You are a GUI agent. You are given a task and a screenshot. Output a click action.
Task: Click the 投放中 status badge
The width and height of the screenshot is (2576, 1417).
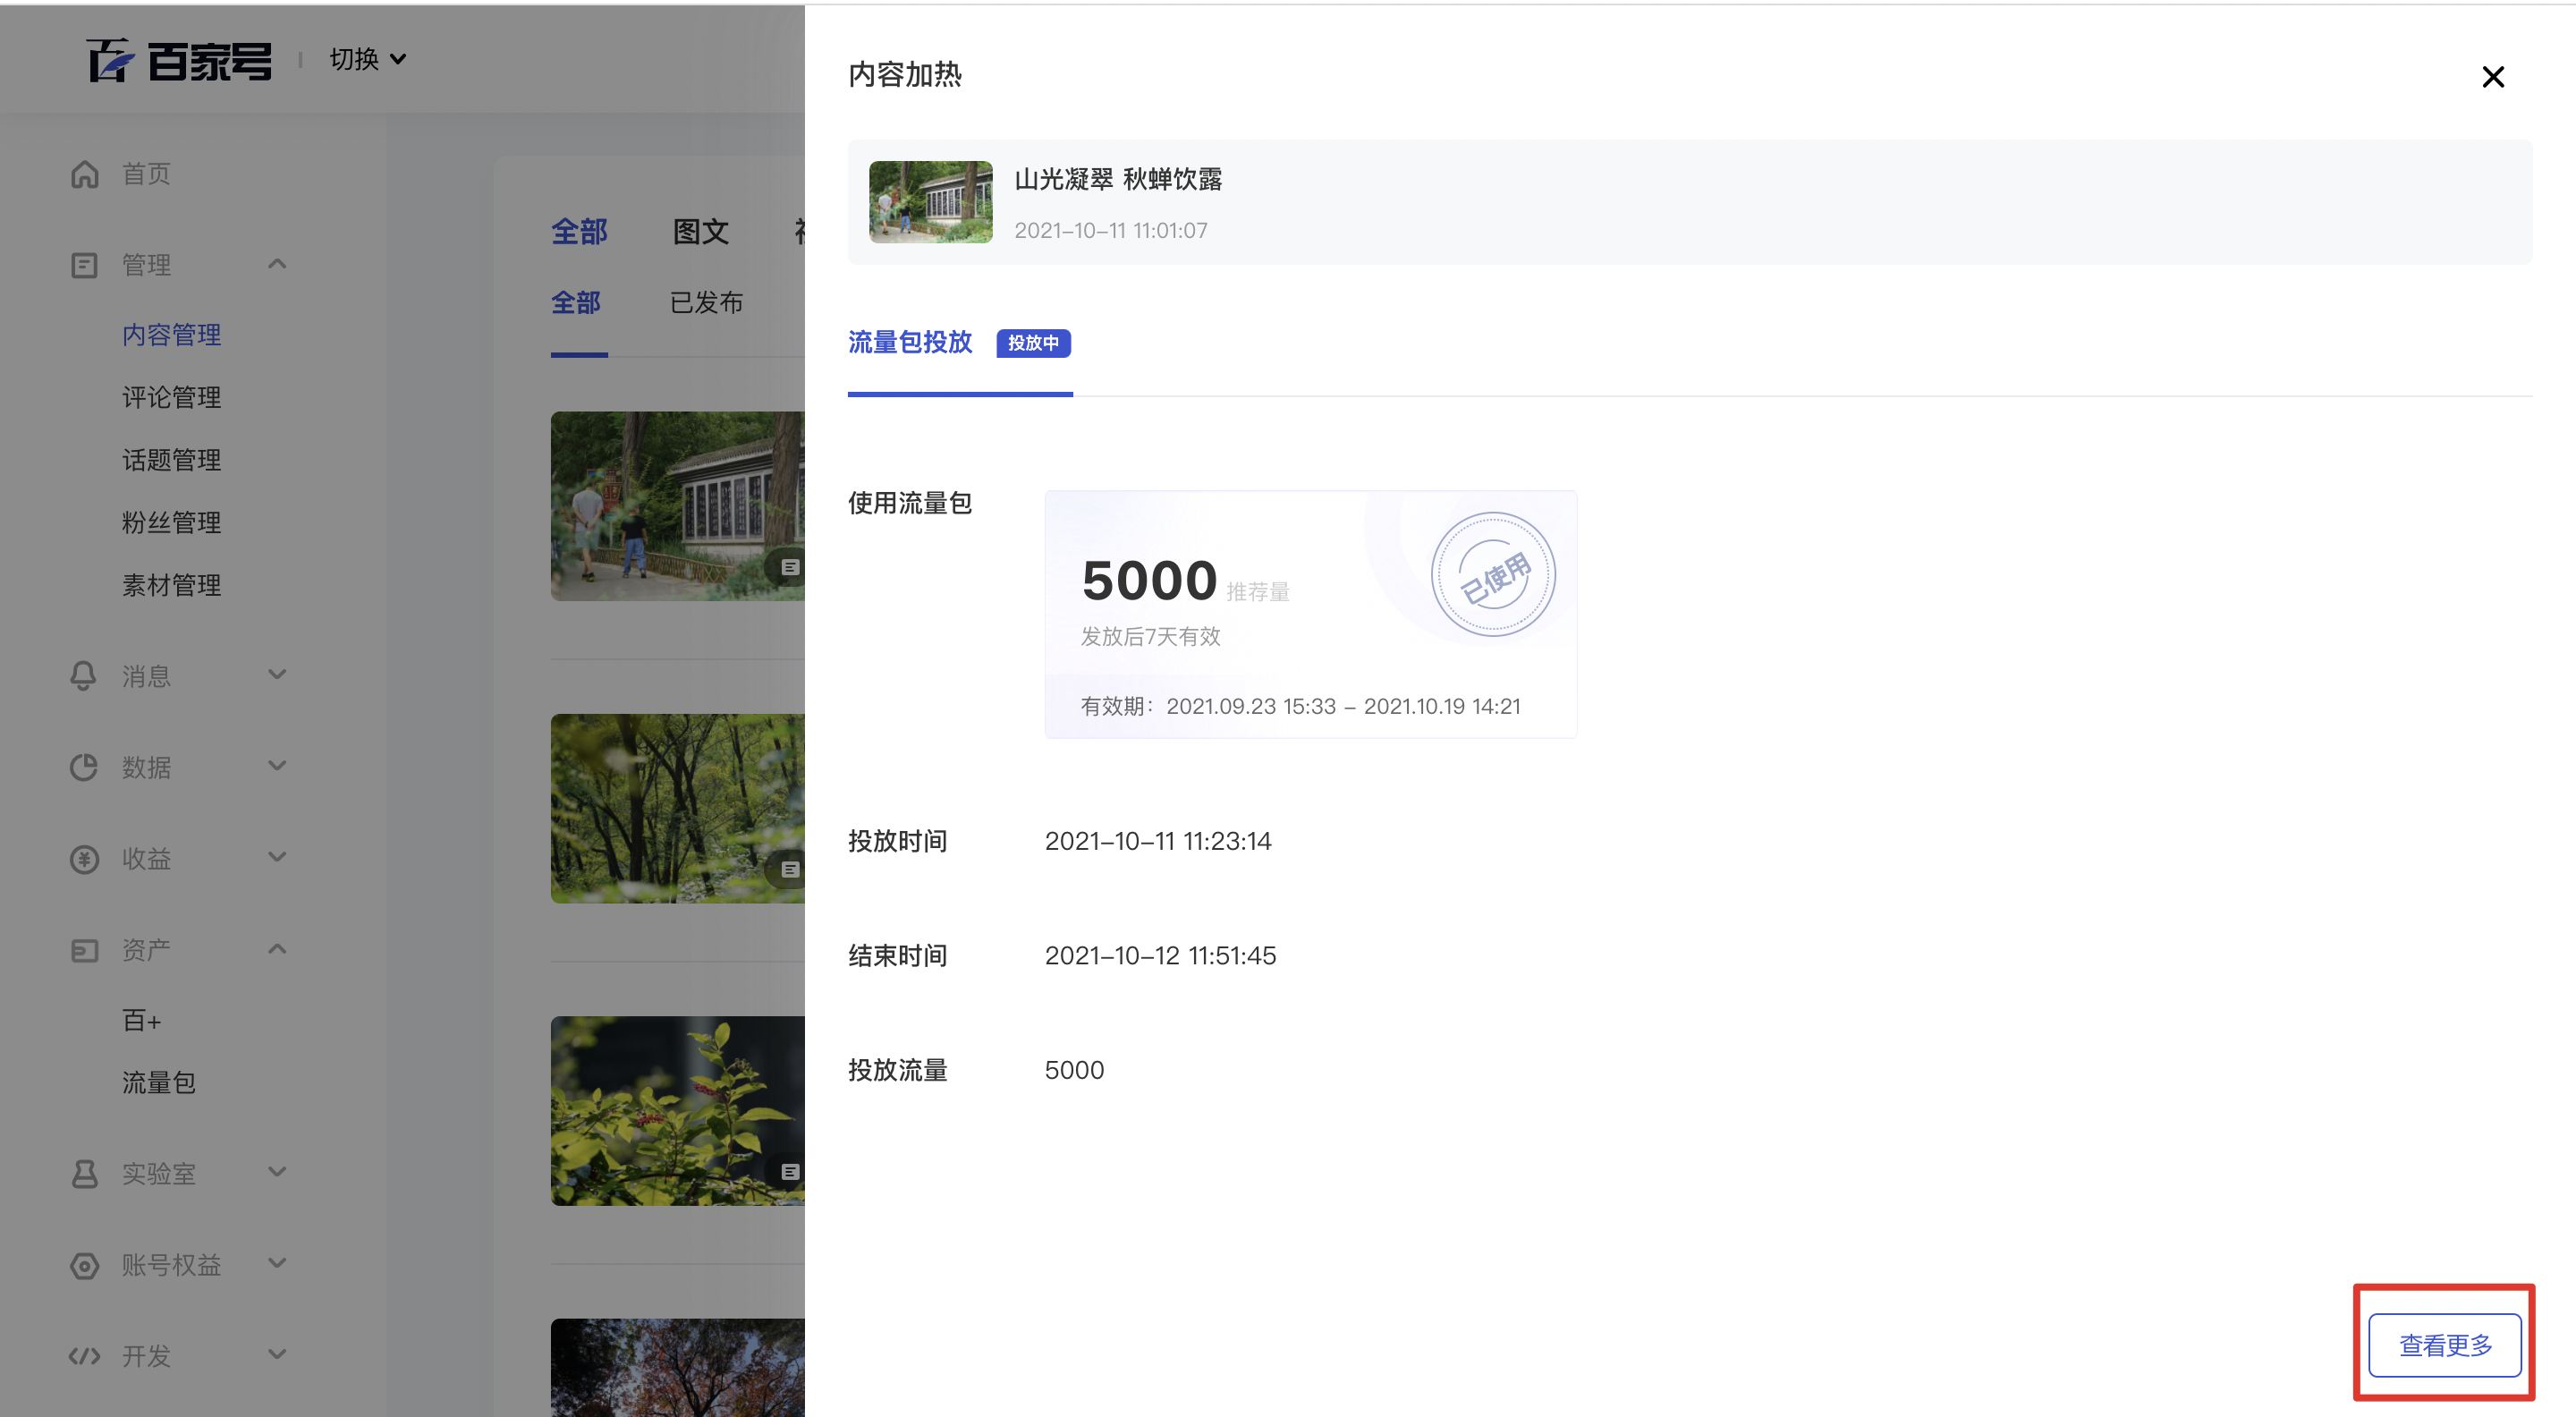pos(1033,343)
